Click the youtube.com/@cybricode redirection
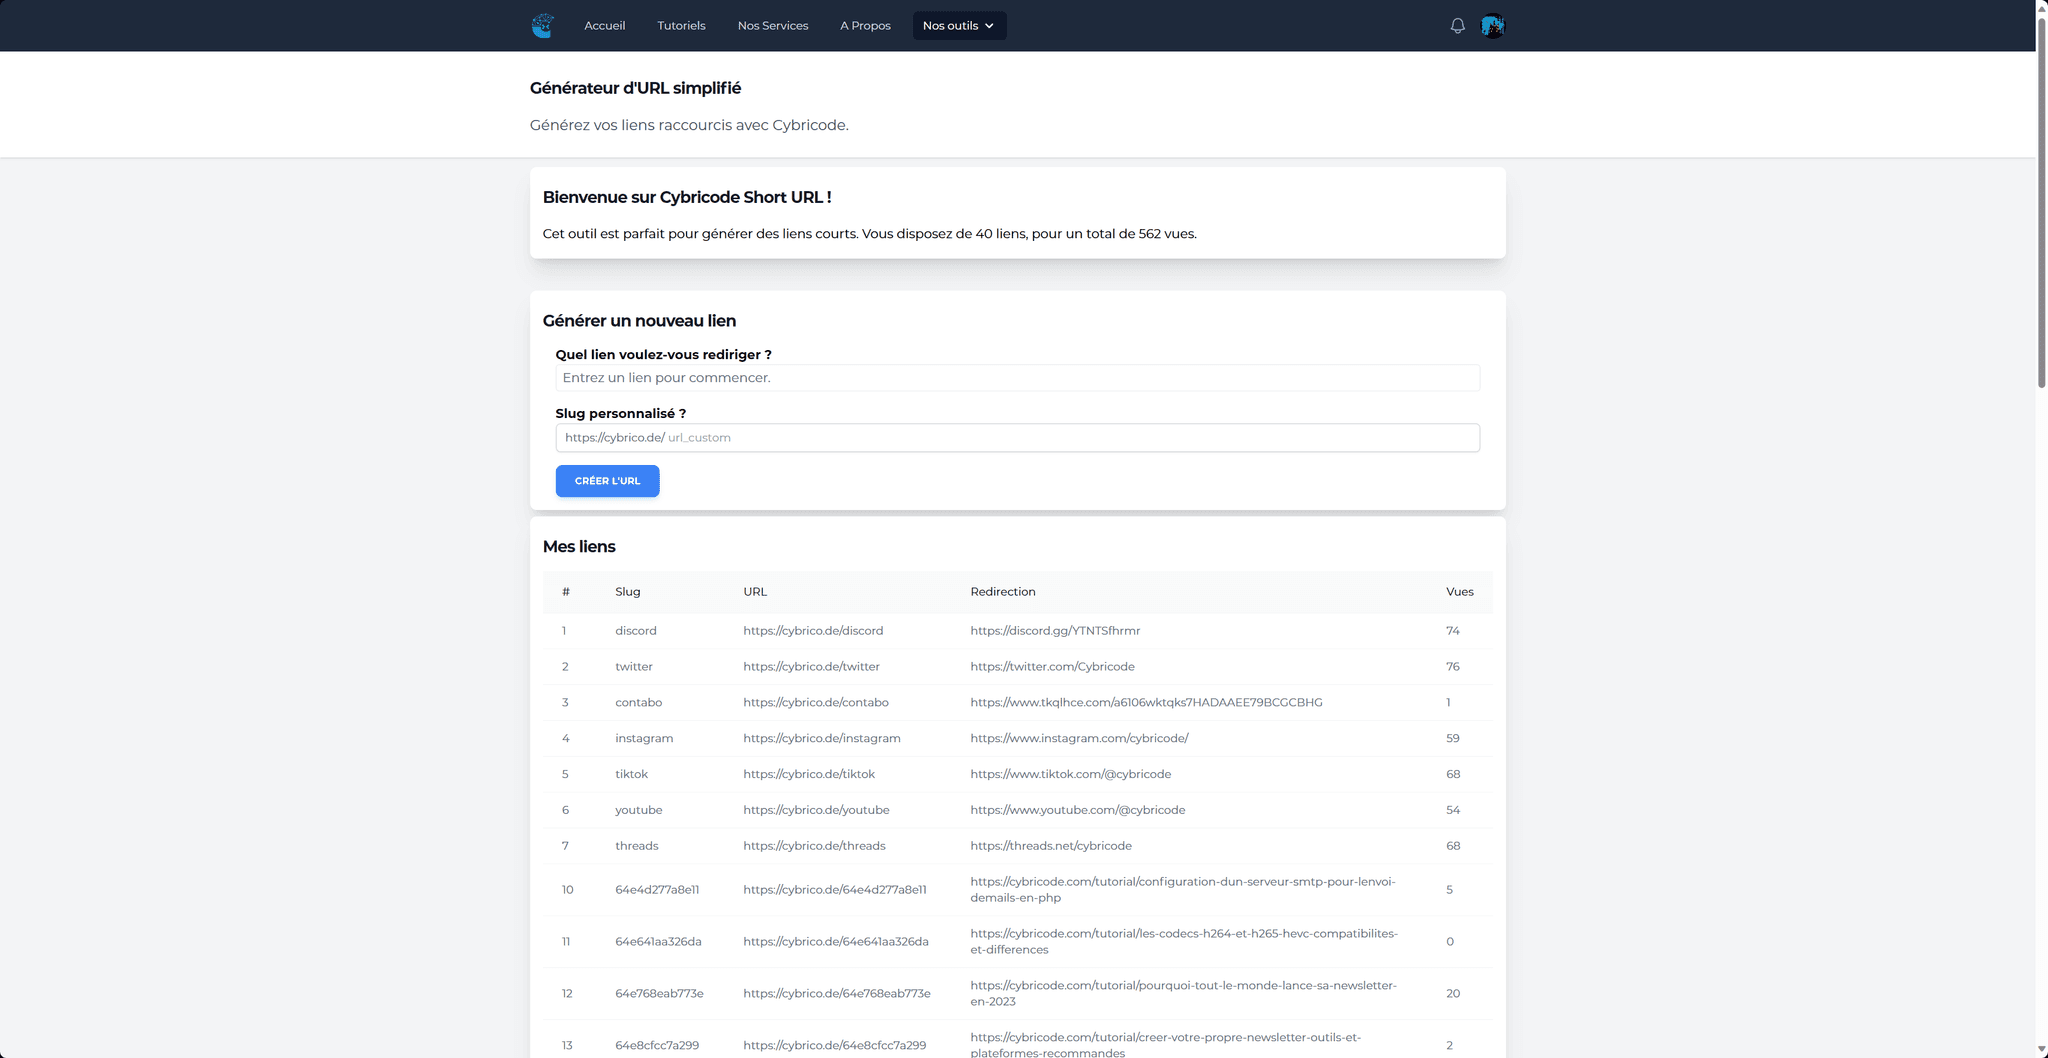Image resolution: width=2048 pixels, height=1058 pixels. click(x=1077, y=811)
